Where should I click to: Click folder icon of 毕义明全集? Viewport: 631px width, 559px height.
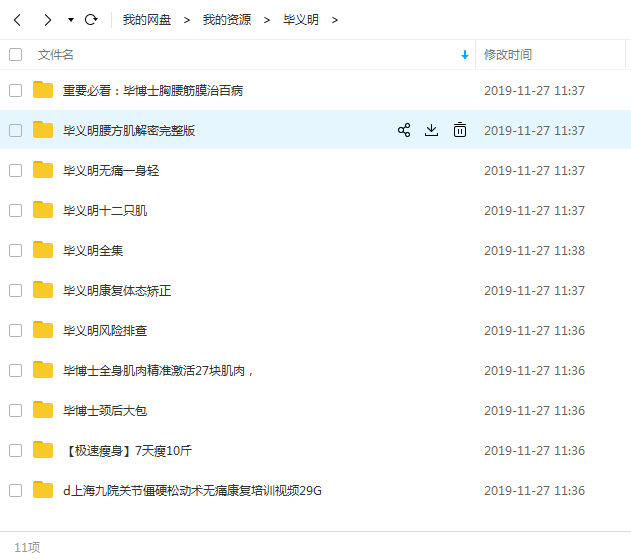pos(43,250)
